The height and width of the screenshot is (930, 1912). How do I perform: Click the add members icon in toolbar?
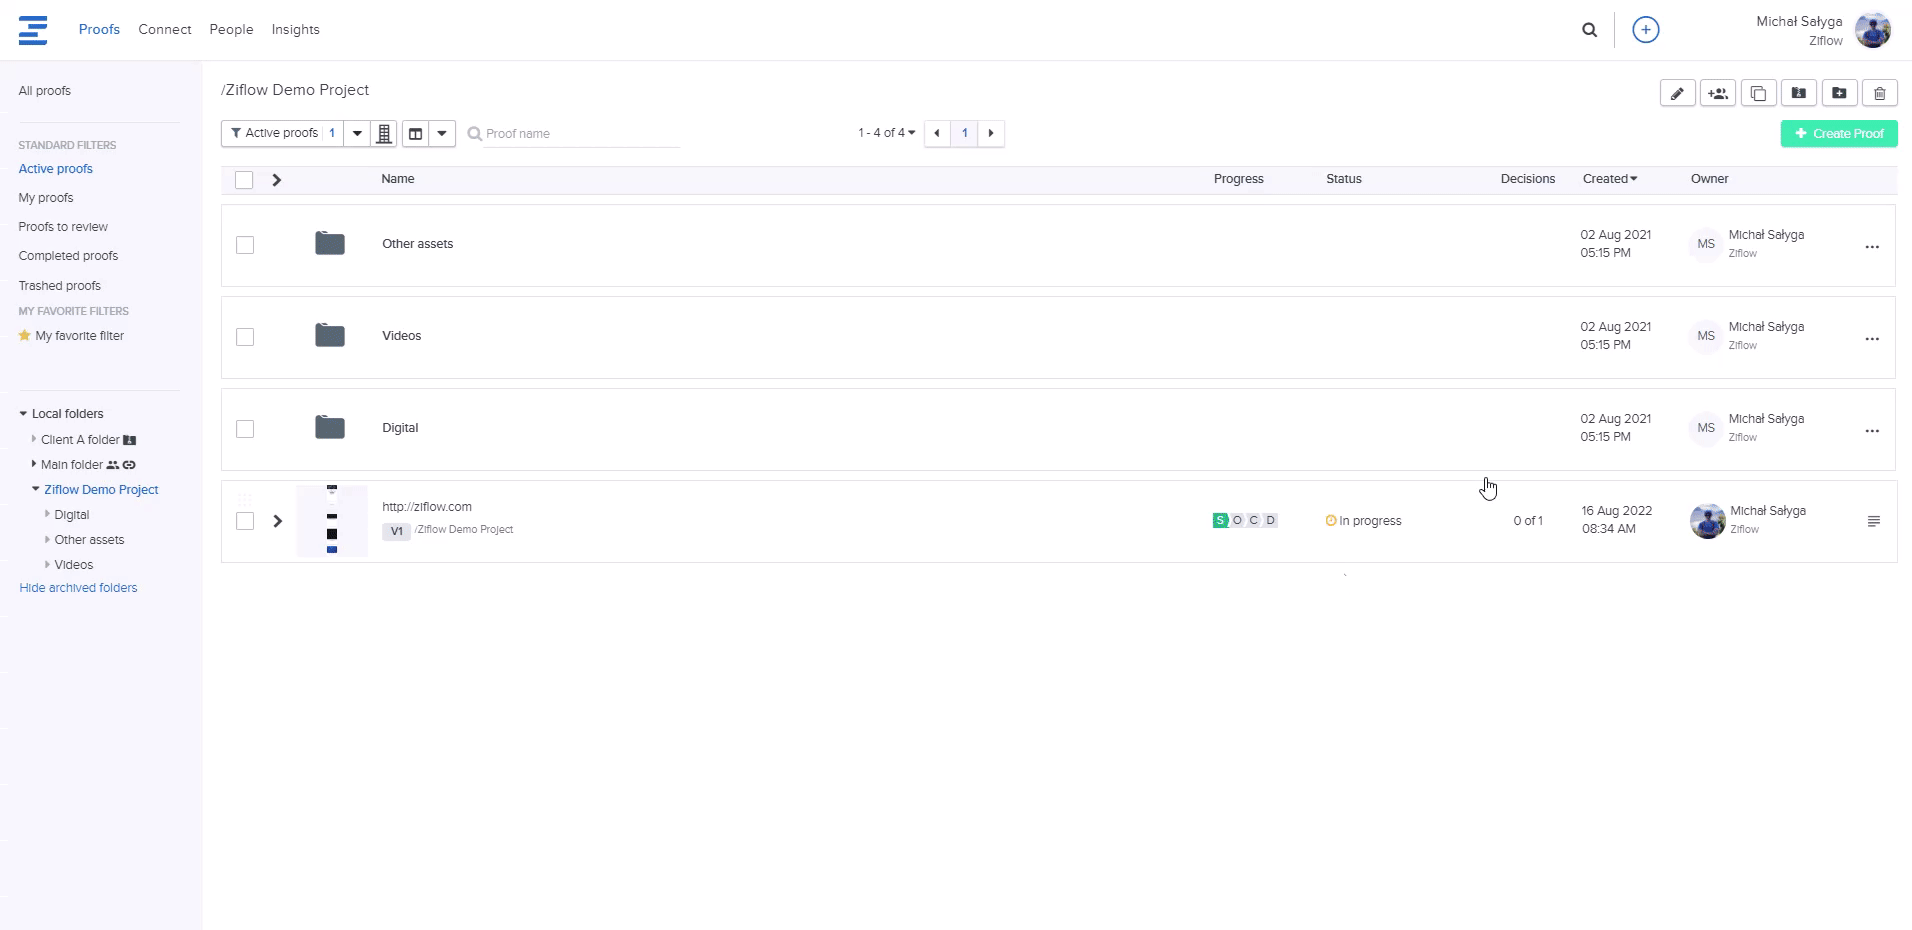point(1718,93)
